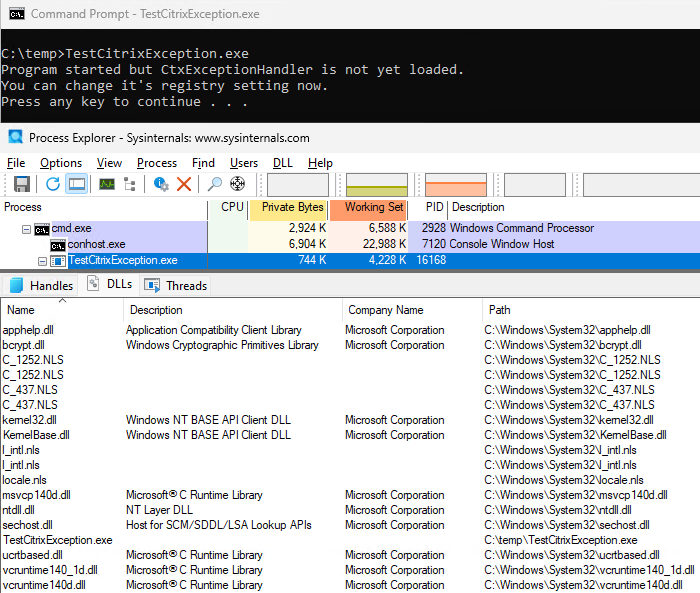Click the orange physical memory graph
The width and height of the screenshot is (700, 593).
[x=456, y=184]
